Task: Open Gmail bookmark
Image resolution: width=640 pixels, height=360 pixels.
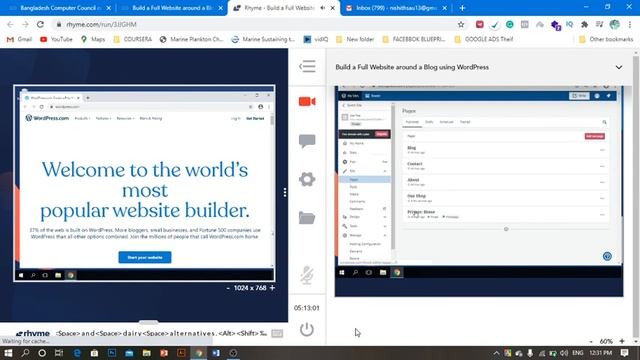Action: (19, 39)
